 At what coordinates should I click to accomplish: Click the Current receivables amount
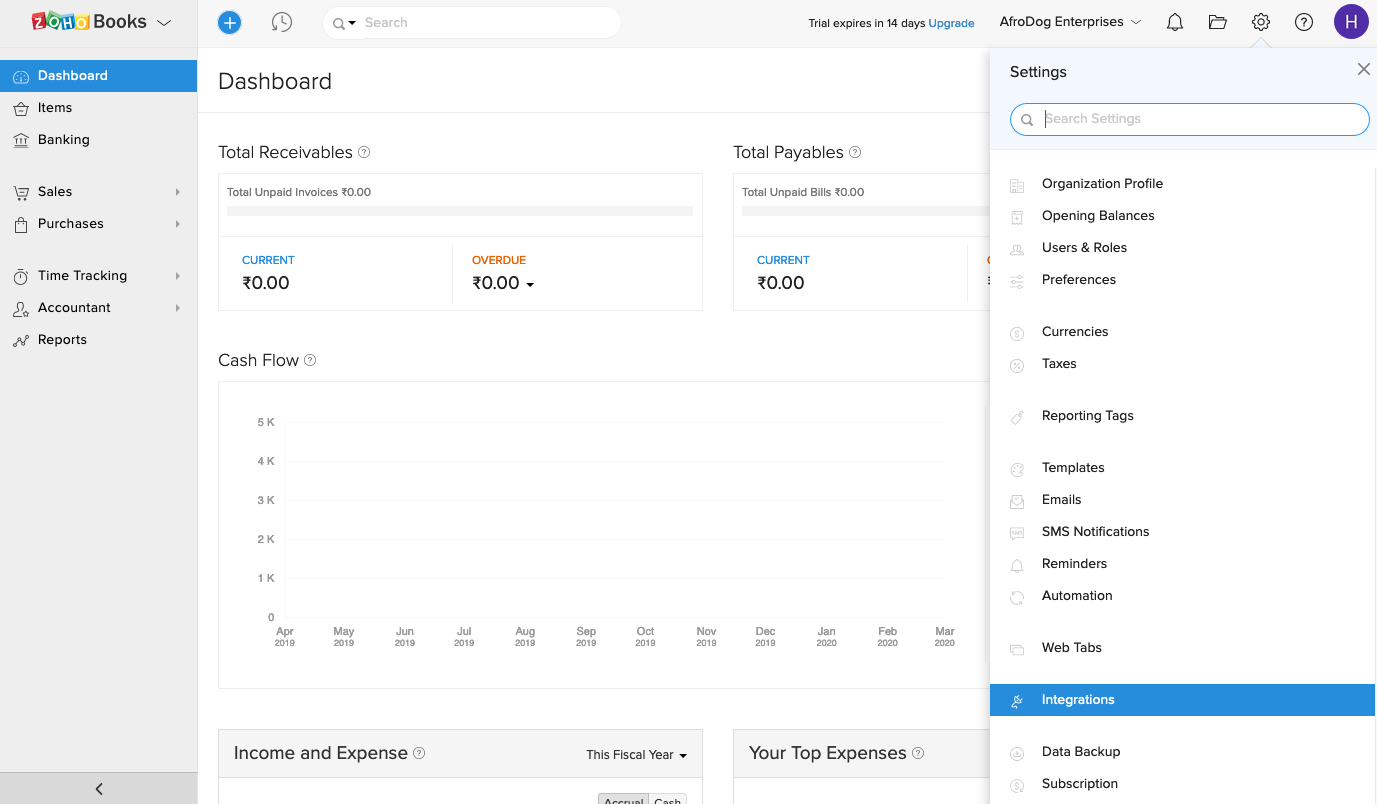[266, 283]
